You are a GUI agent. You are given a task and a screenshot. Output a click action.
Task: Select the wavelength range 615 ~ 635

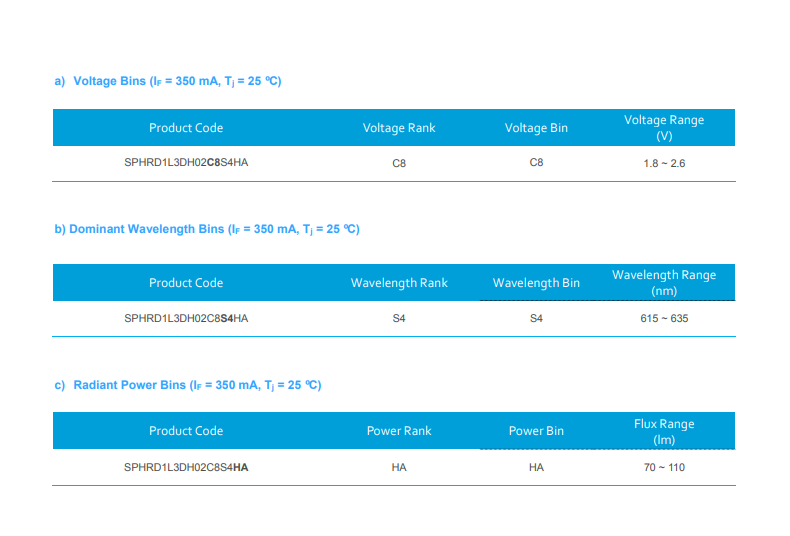(664, 318)
